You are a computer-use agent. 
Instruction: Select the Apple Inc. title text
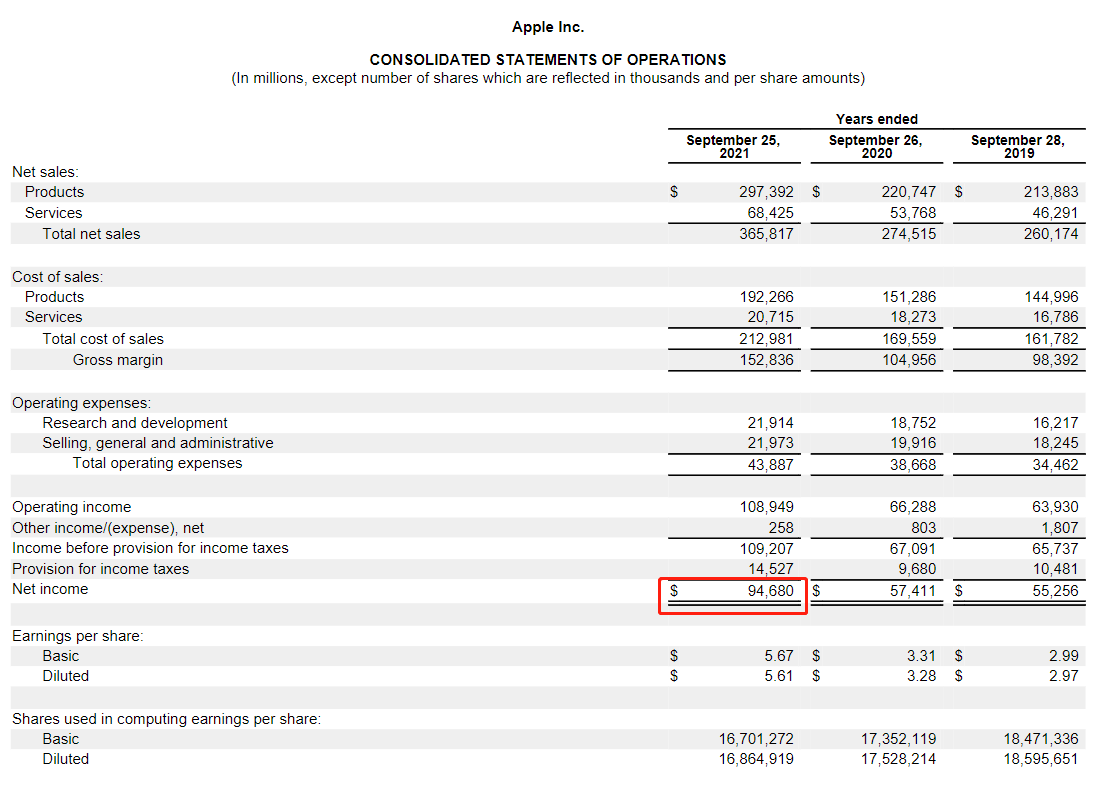click(548, 27)
